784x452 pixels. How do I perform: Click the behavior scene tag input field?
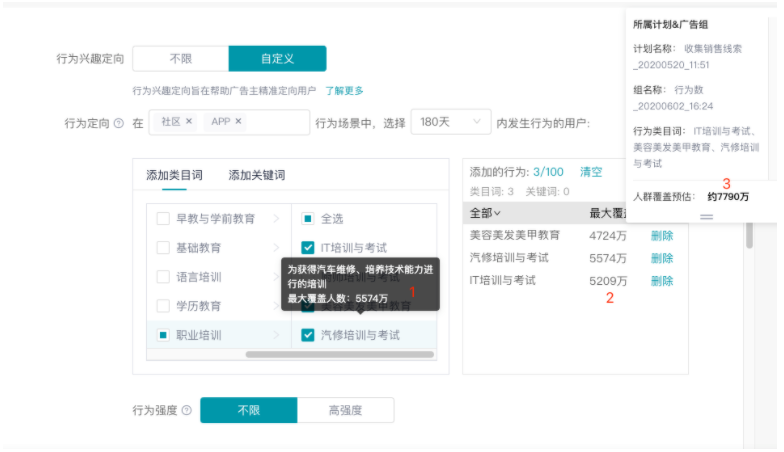click(x=229, y=122)
